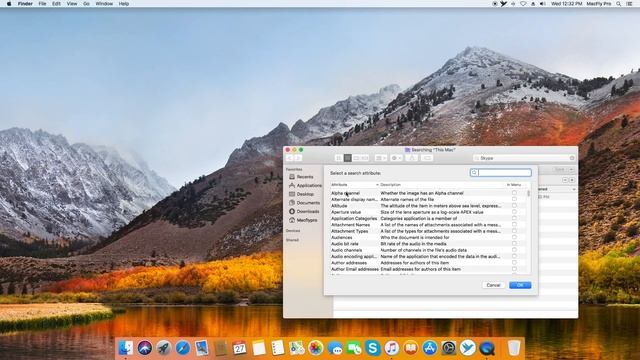Open Contacts book icon in Dock

[x=221, y=348]
